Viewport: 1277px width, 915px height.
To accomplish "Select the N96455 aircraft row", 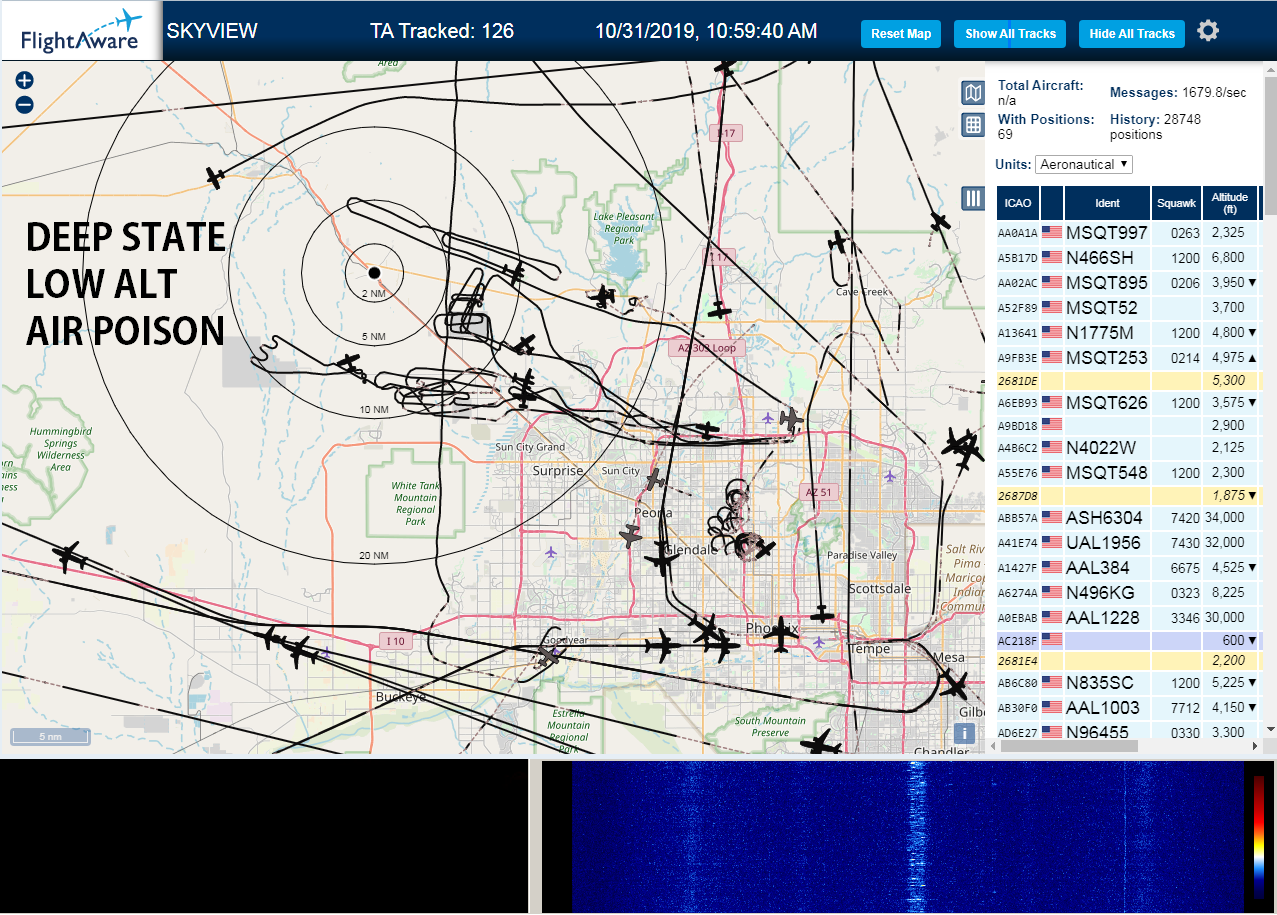I will coord(1128,730).
